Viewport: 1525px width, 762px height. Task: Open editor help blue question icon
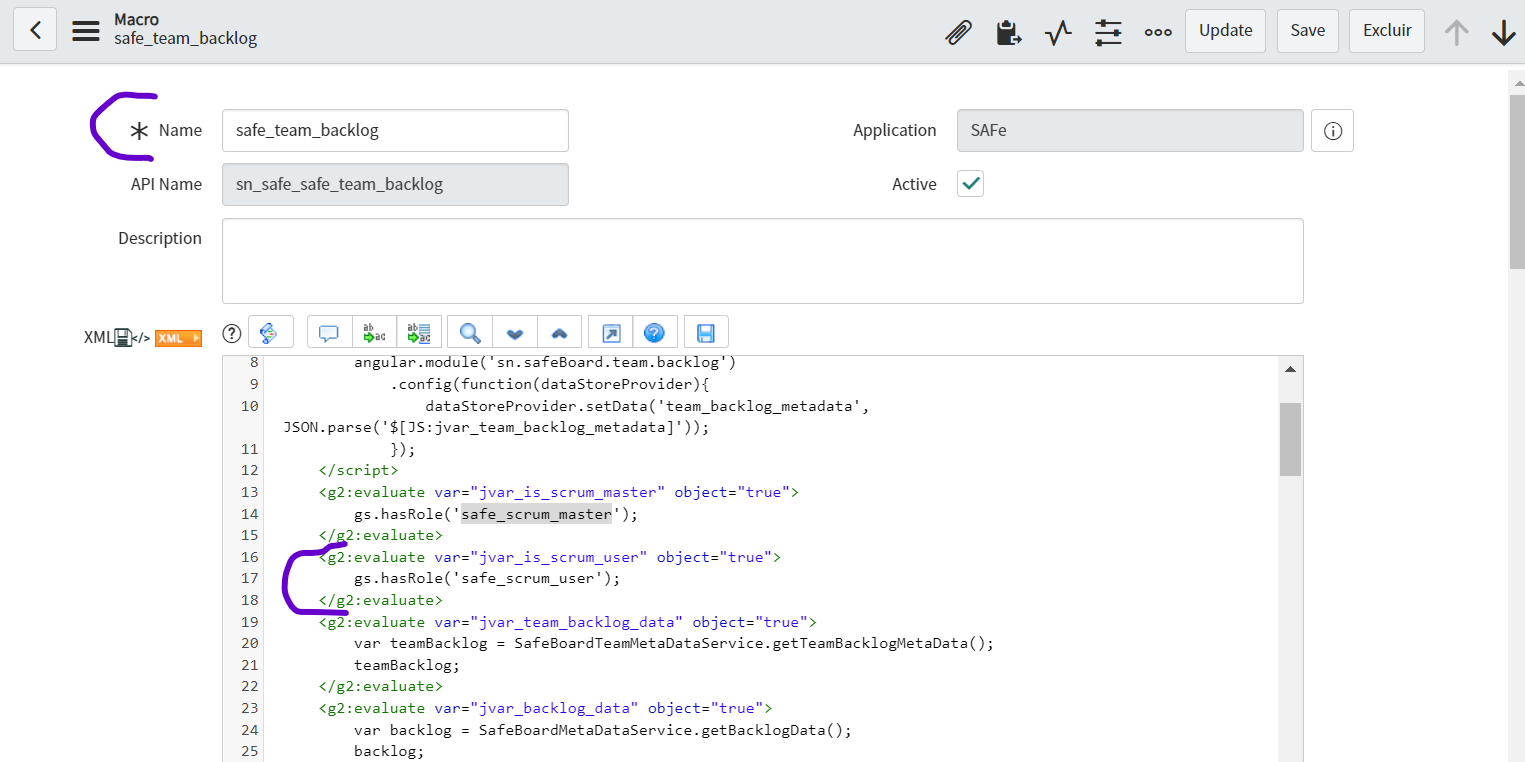pyautogui.click(x=655, y=332)
